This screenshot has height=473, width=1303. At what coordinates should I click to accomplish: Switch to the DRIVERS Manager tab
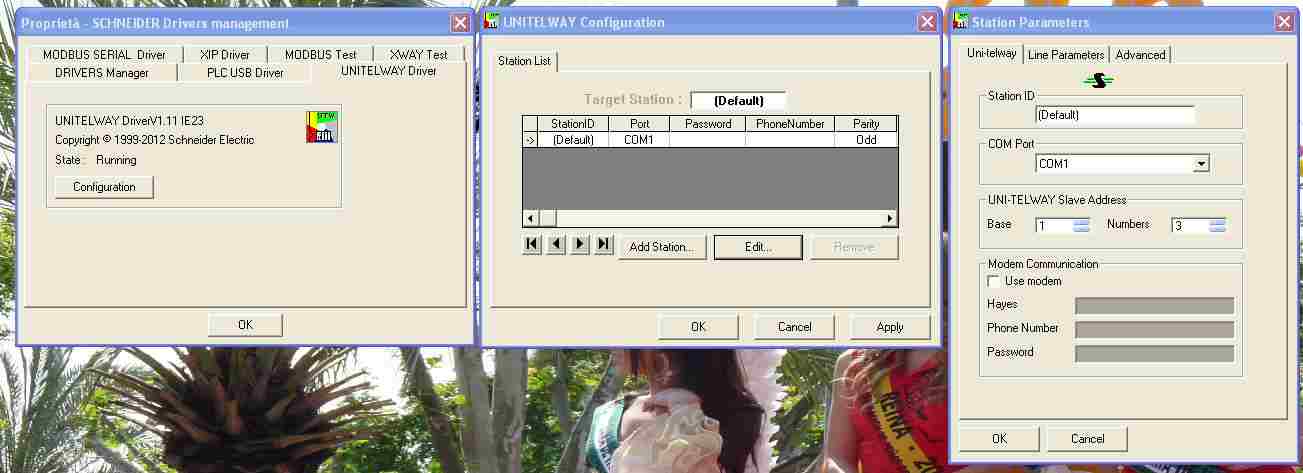coord(102,73)
